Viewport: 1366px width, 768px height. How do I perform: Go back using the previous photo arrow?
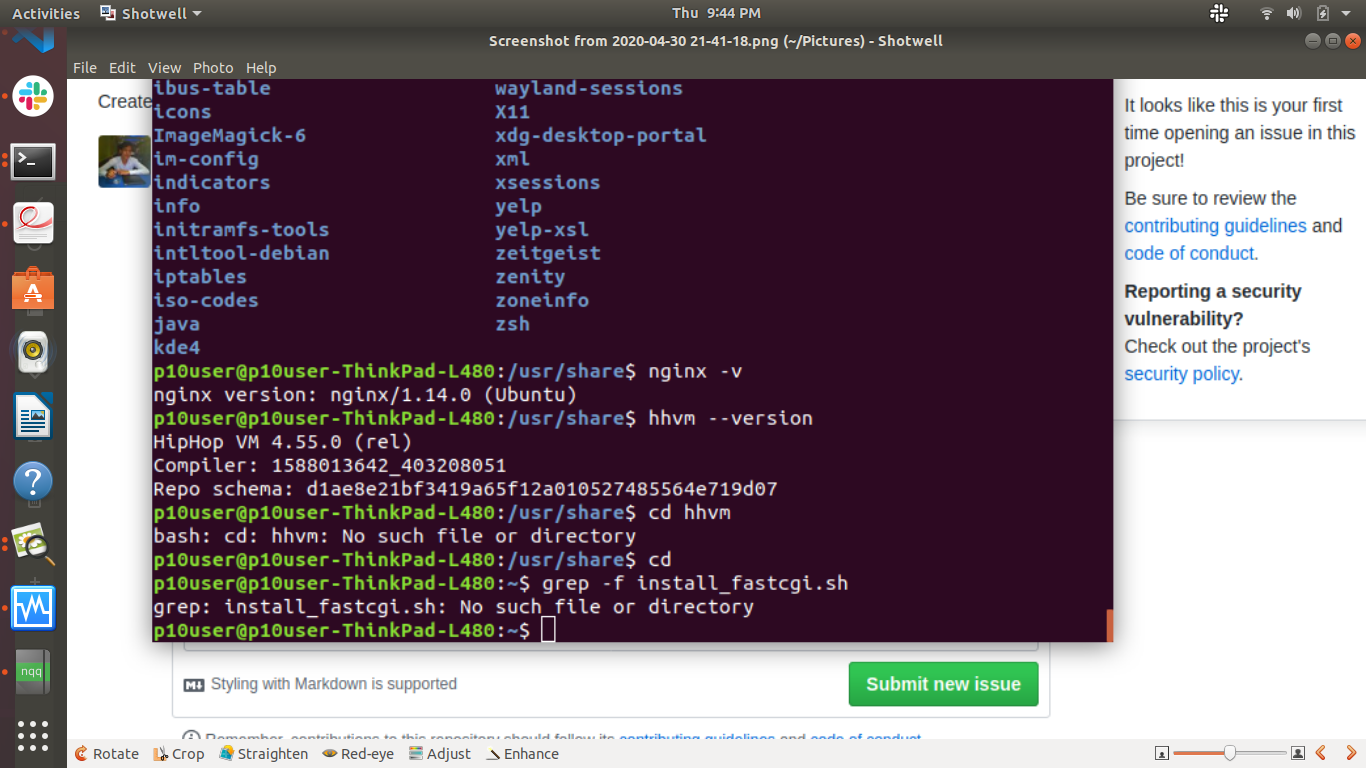1320,754
